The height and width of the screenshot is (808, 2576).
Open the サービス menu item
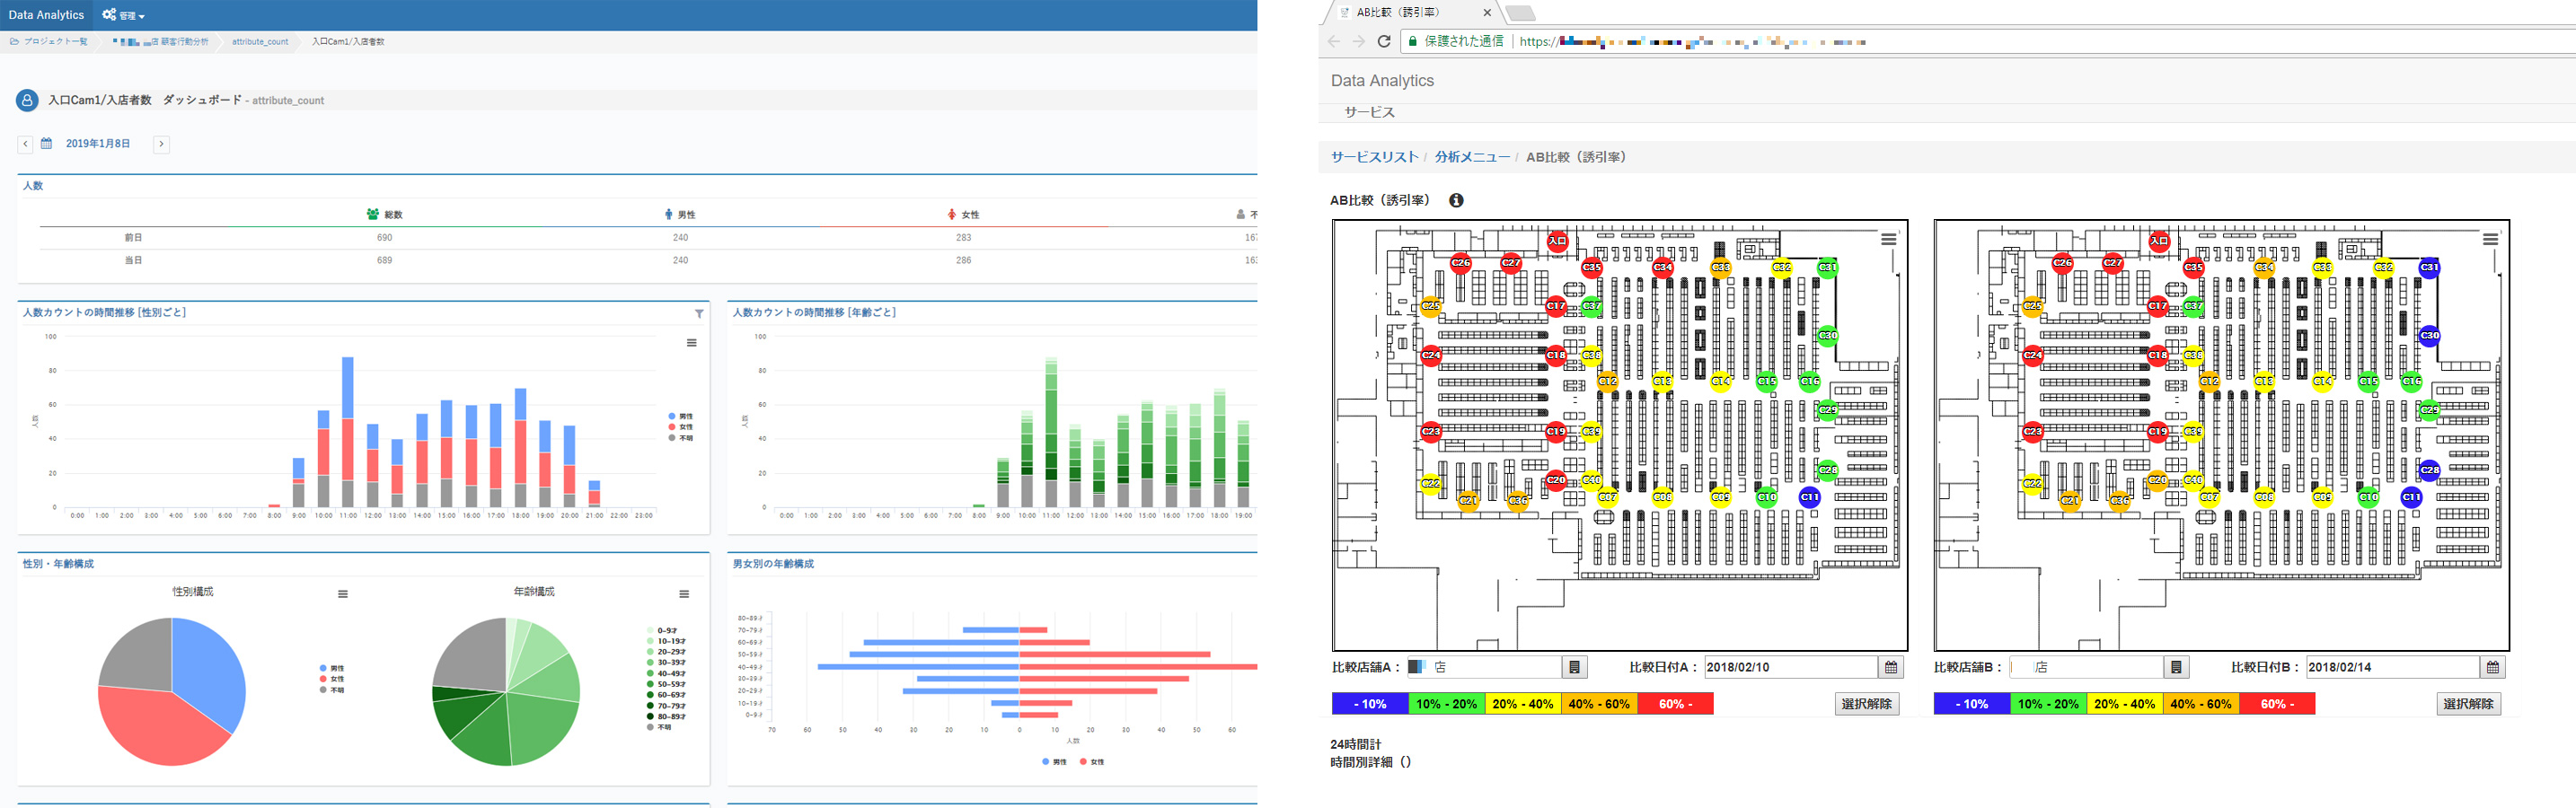pos(1369,112)
